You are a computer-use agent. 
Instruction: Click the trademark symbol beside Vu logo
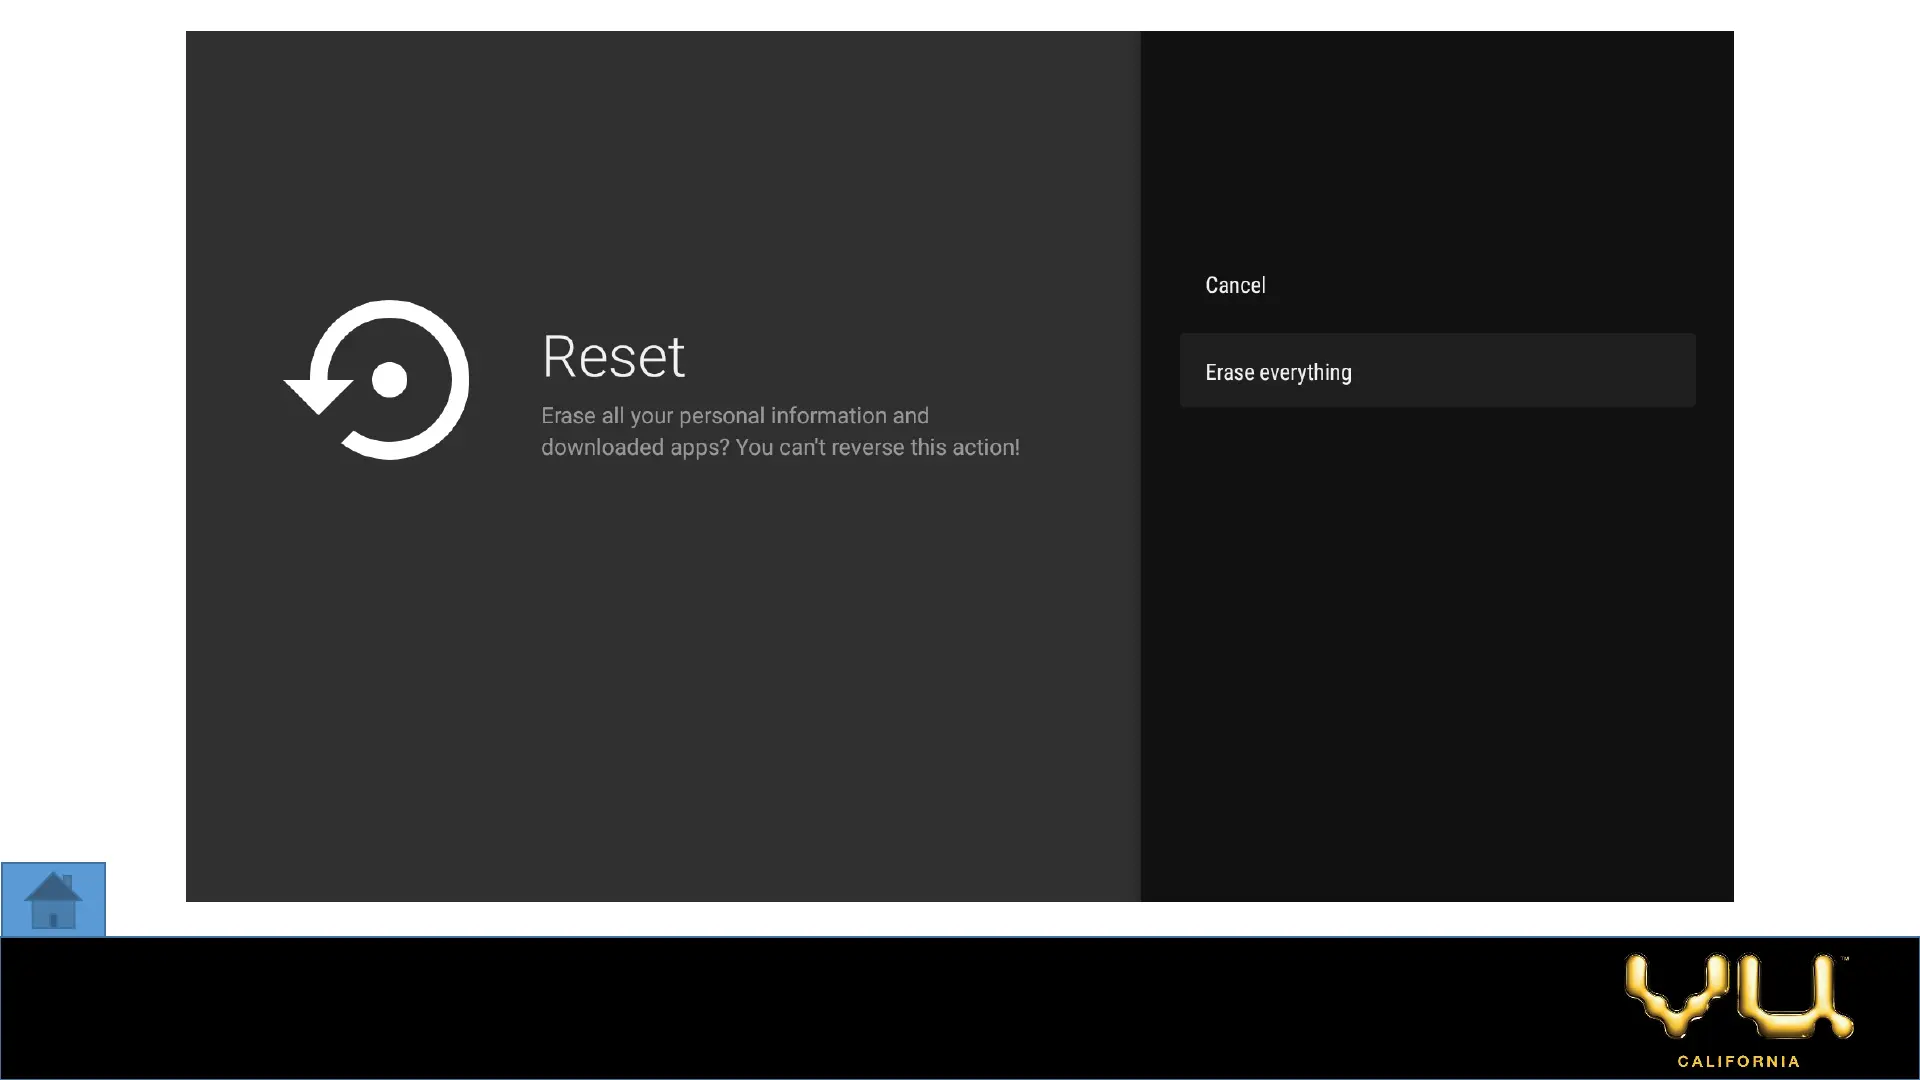click(1846, 959)
